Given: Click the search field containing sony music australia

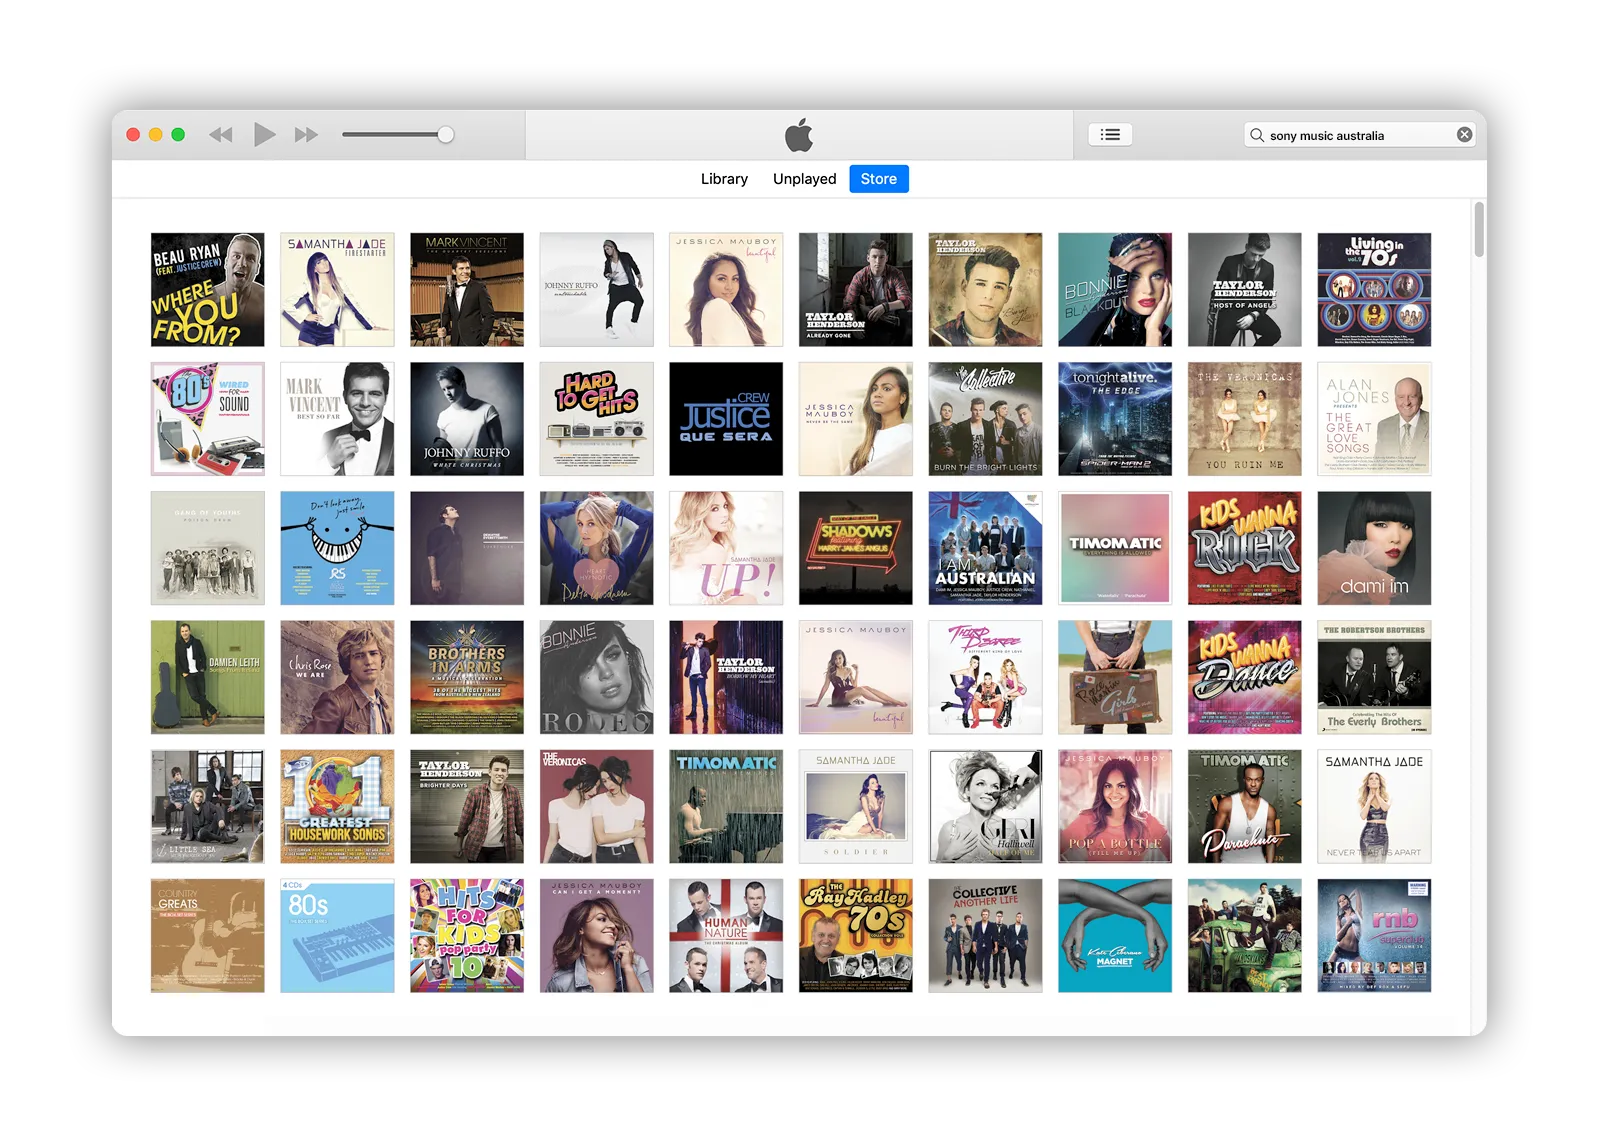Looking at the screenshot, I should [x=1360, y=135].
